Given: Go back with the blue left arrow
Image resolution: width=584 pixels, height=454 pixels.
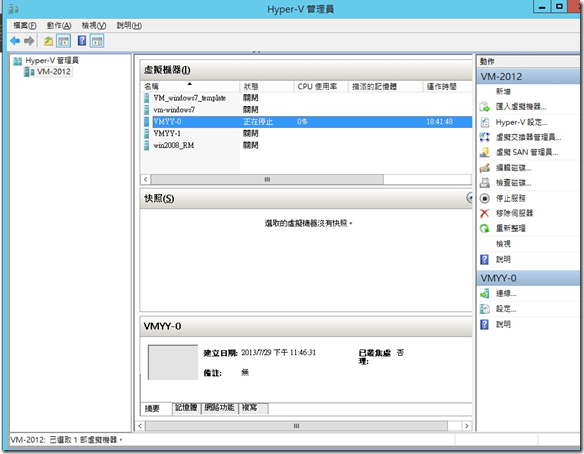Looking at the screenshot, I should point(15,41).
